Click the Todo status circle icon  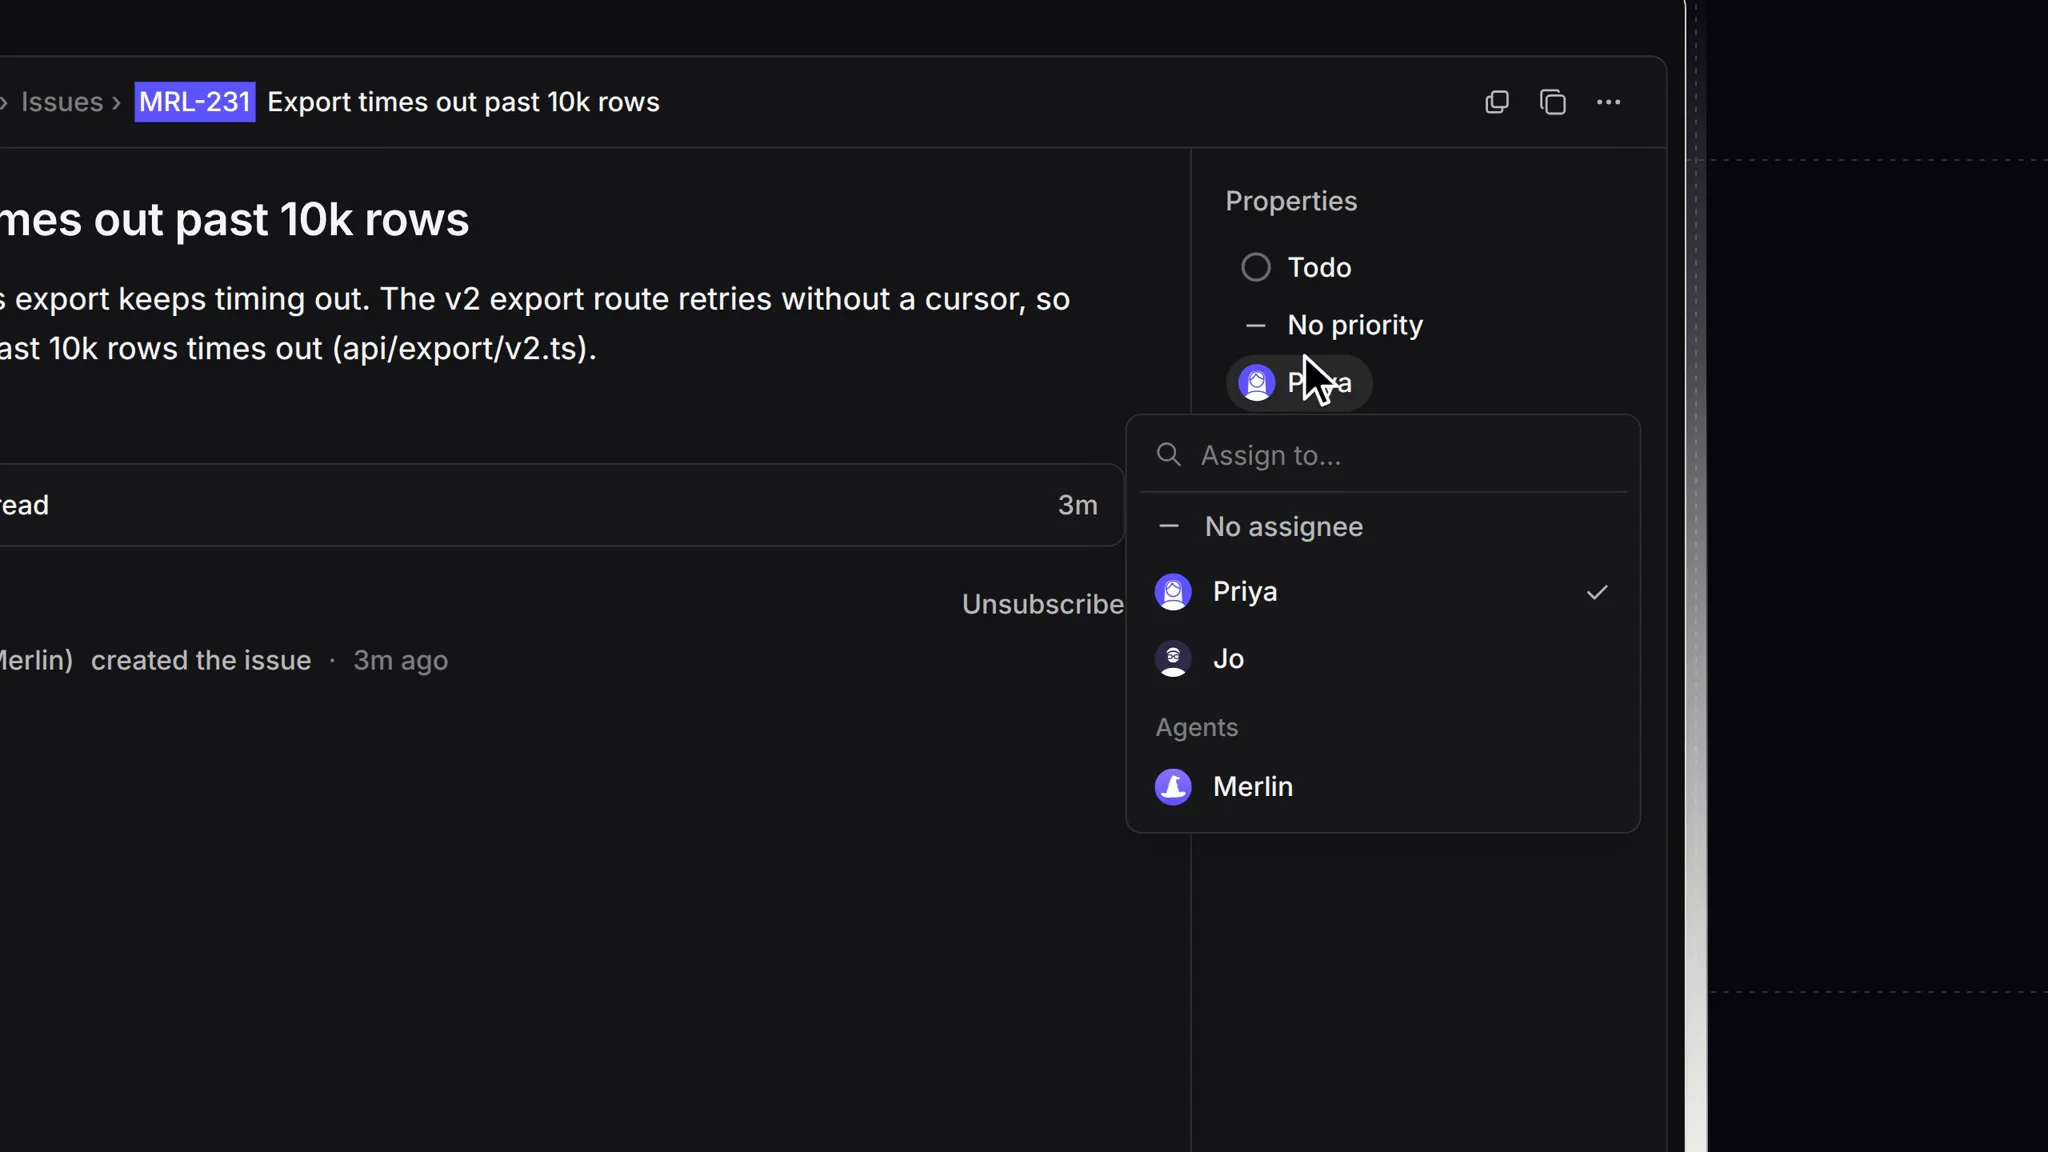(1256, 267)
